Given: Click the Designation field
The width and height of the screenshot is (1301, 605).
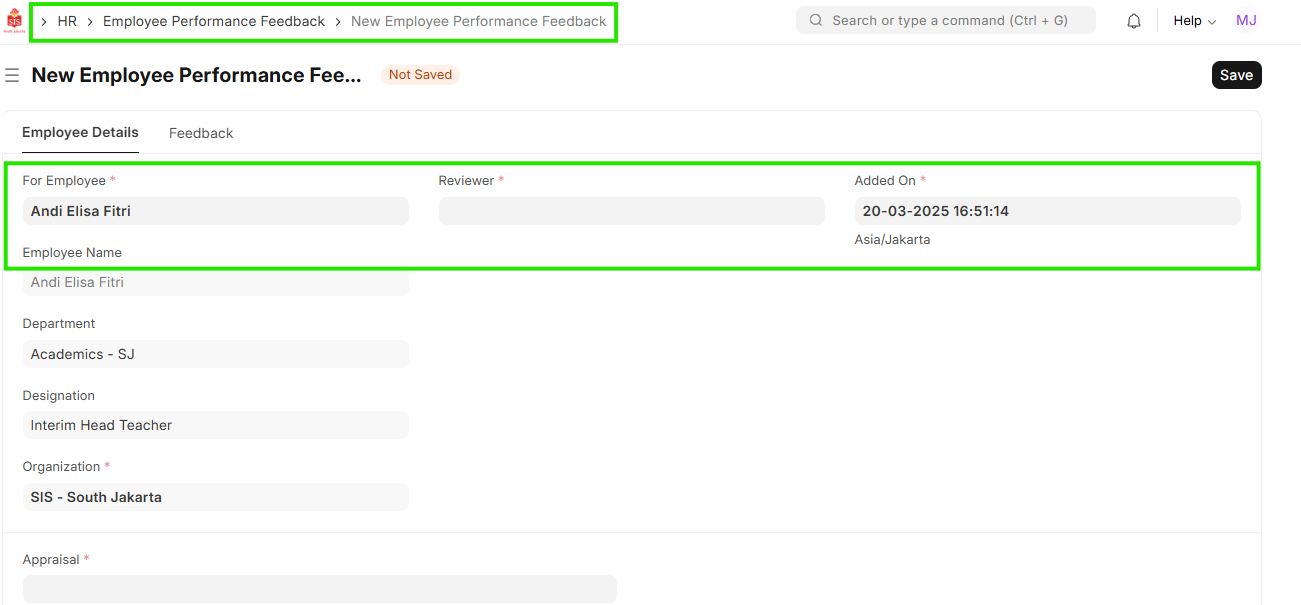Looking at the screenshot, I should tap(215, 425).
